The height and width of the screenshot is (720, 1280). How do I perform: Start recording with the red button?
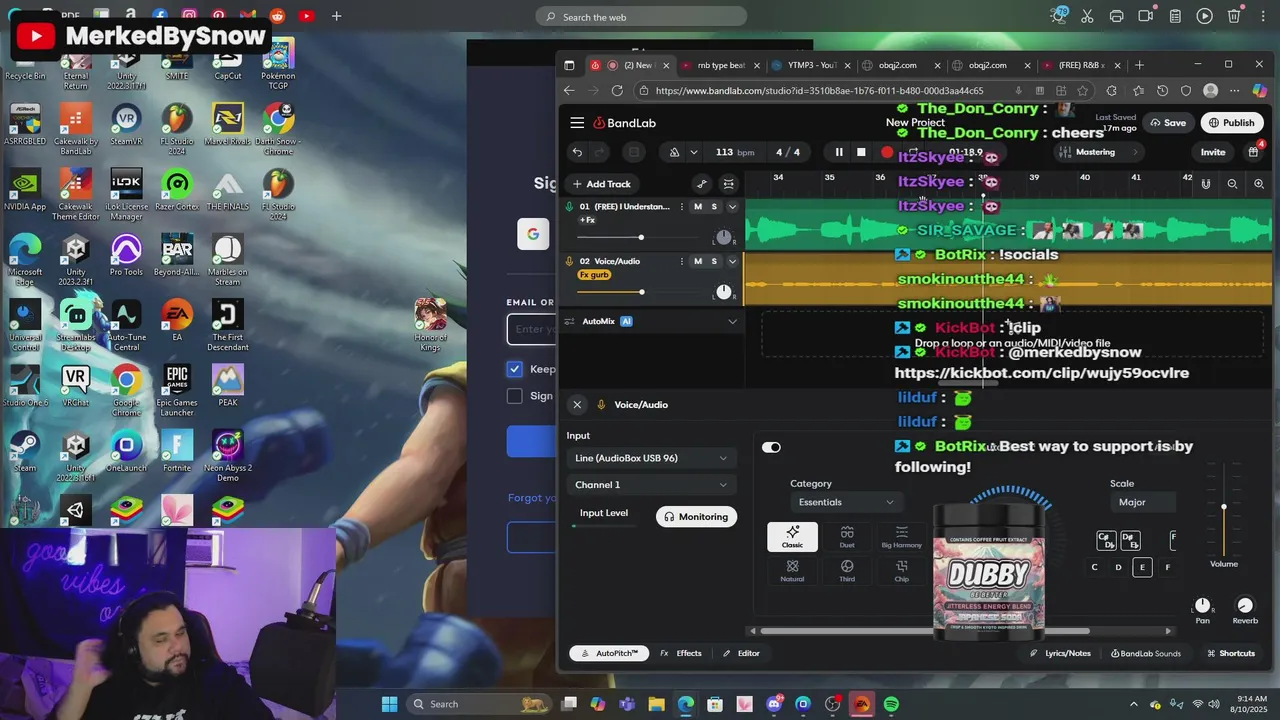887,152
